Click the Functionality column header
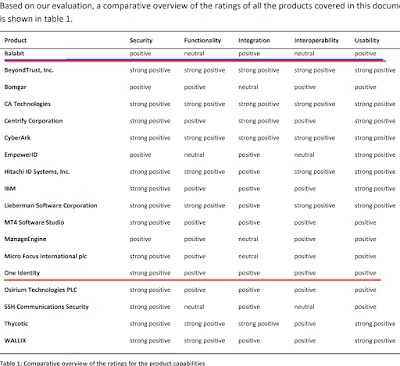This screenshot has height=366, width=400. click(202, 40)
